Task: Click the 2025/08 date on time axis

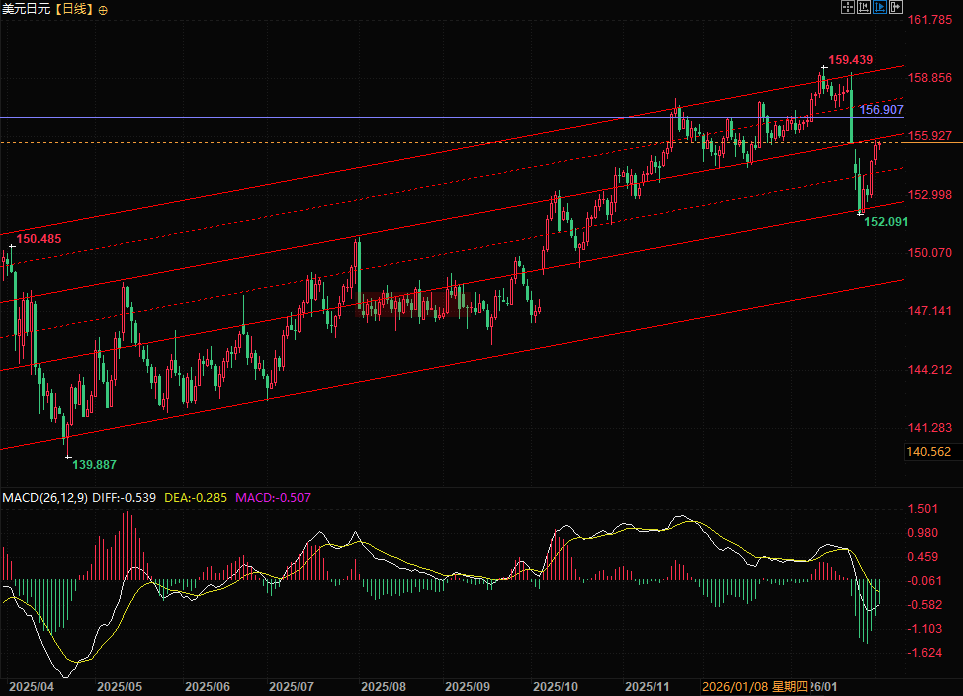Action: click(x=382, y=688)
